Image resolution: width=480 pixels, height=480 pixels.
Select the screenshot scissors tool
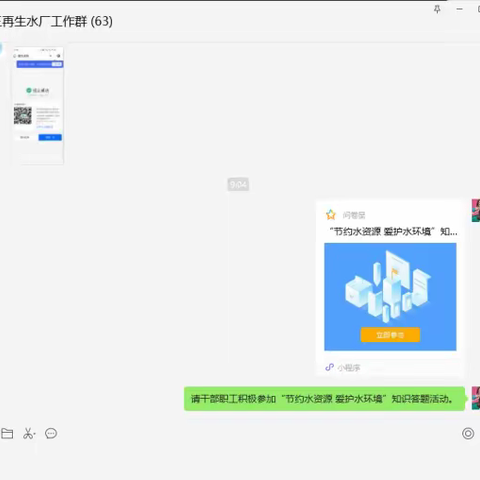(x=29, y=433)
